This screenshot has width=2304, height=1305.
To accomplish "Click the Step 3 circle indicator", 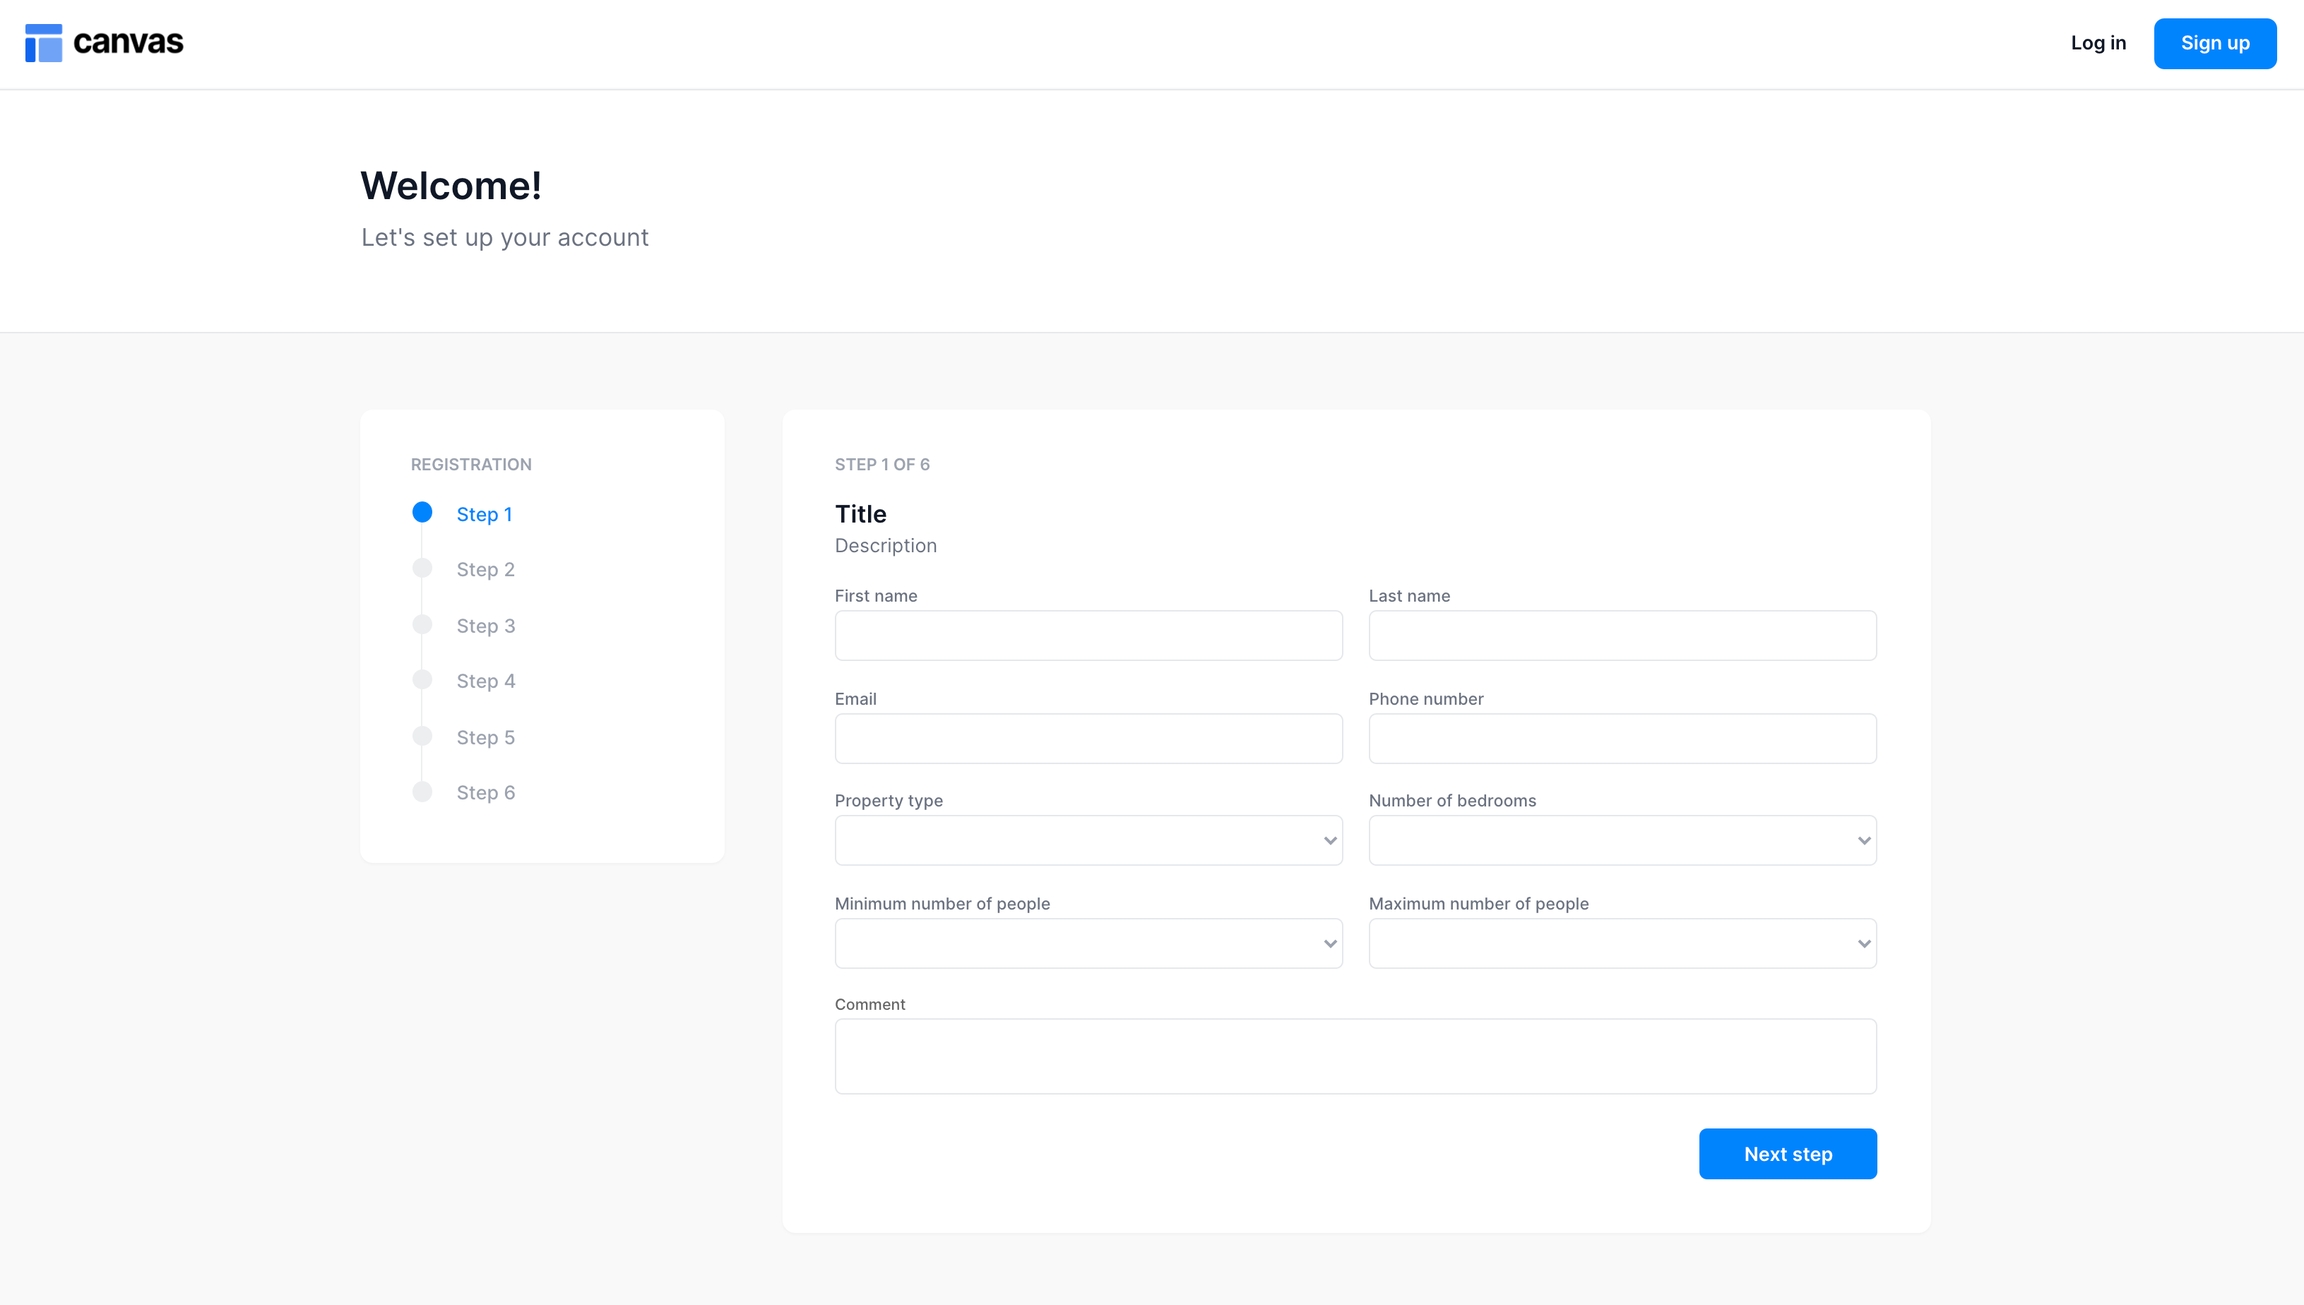I will pos(422,624).
